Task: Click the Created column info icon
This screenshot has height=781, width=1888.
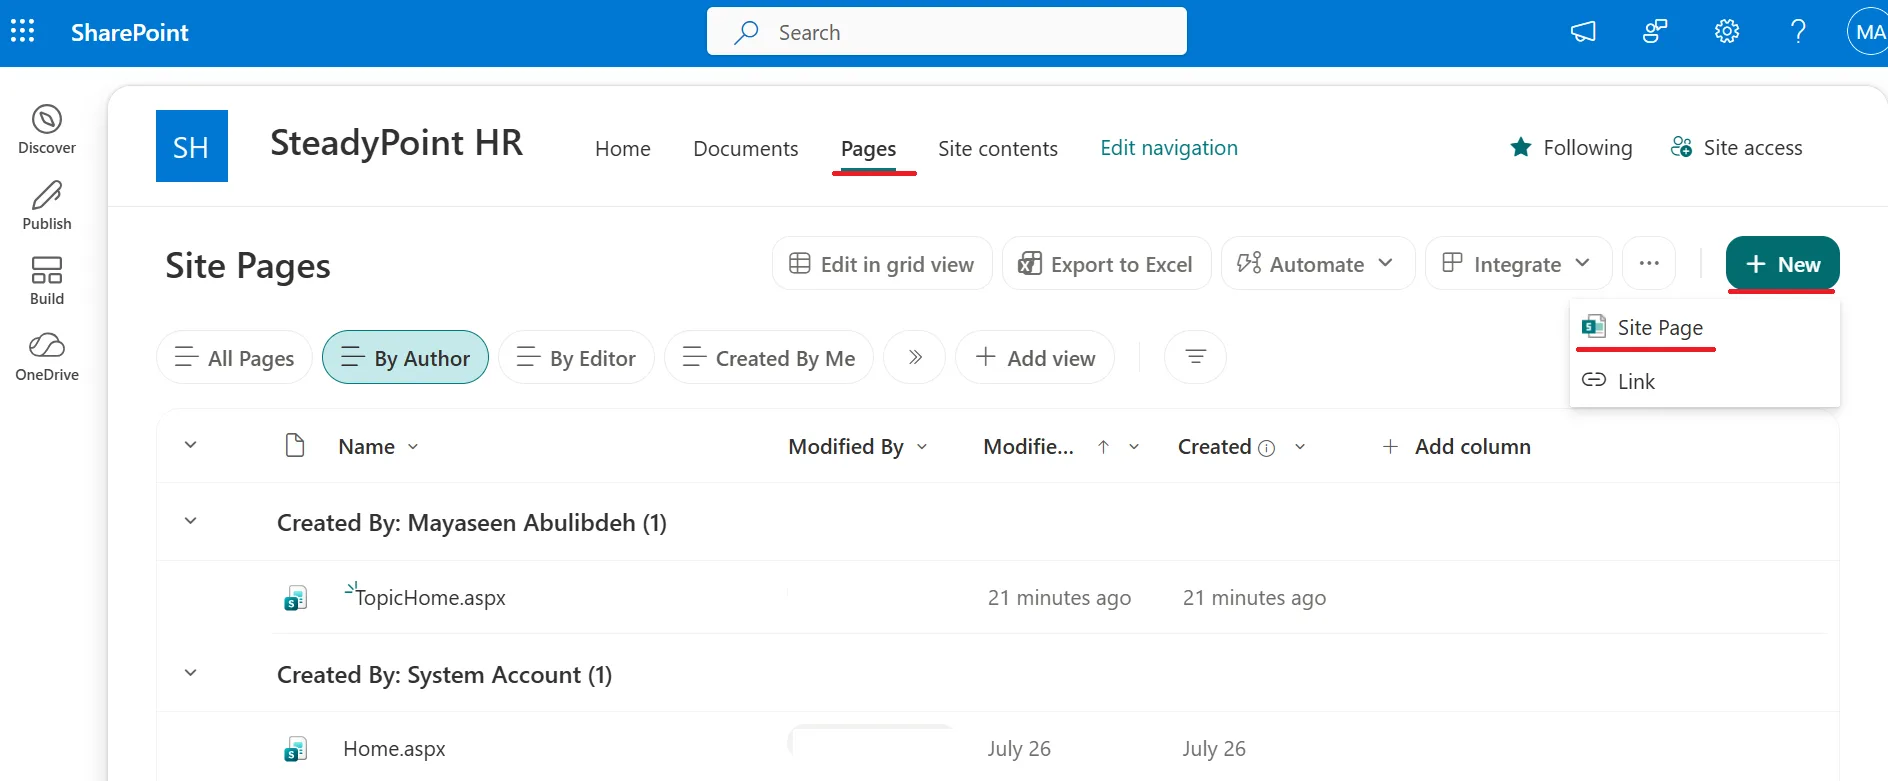Action: click(1267, 448)
